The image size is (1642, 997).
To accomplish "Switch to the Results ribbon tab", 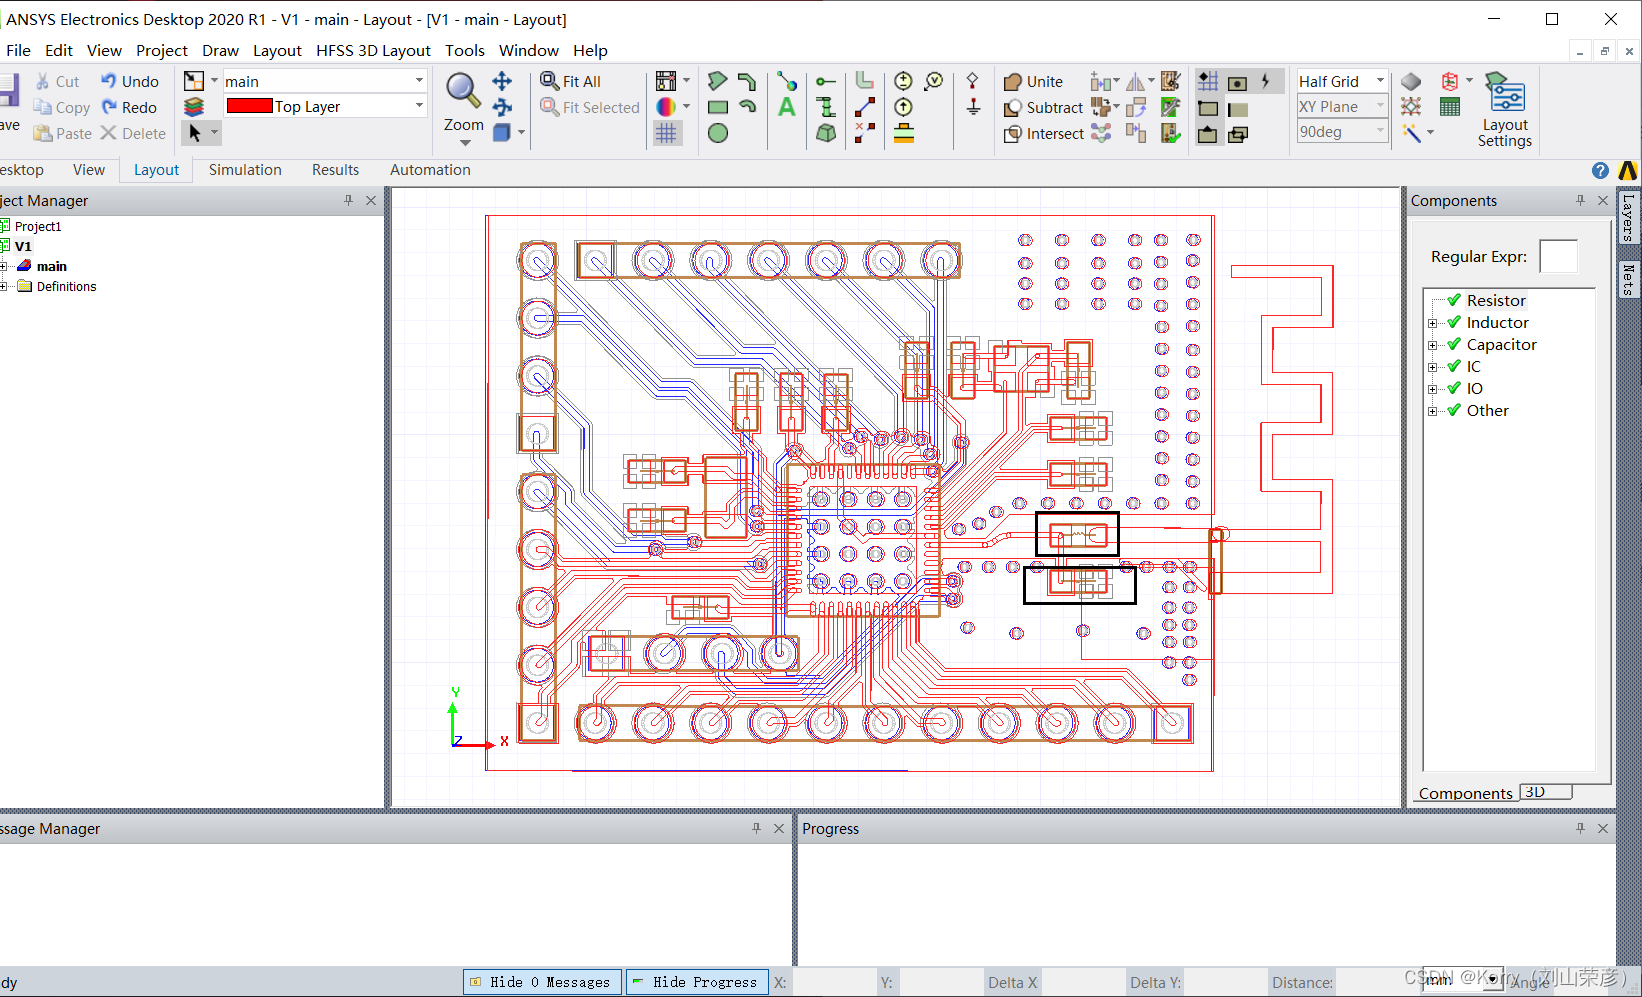I will [x=335, y=170].
